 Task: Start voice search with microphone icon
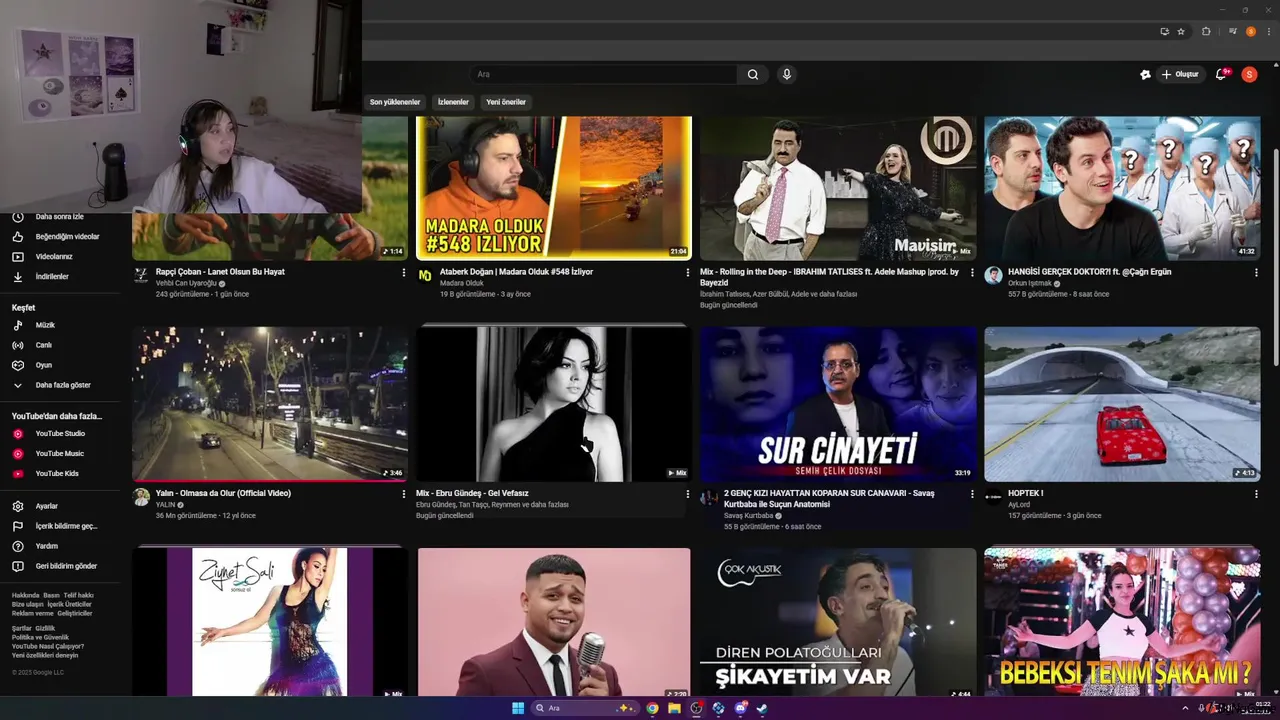click(x=787, y=74)
